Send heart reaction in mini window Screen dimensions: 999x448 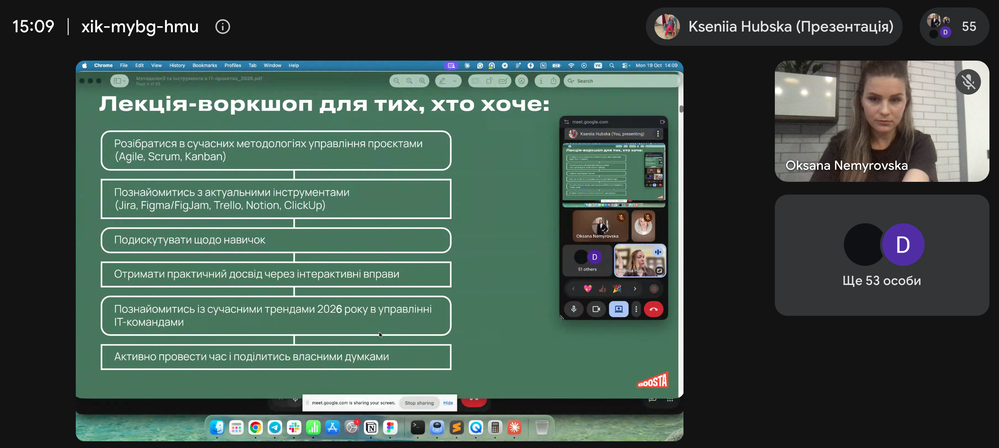tap(587, 289)
